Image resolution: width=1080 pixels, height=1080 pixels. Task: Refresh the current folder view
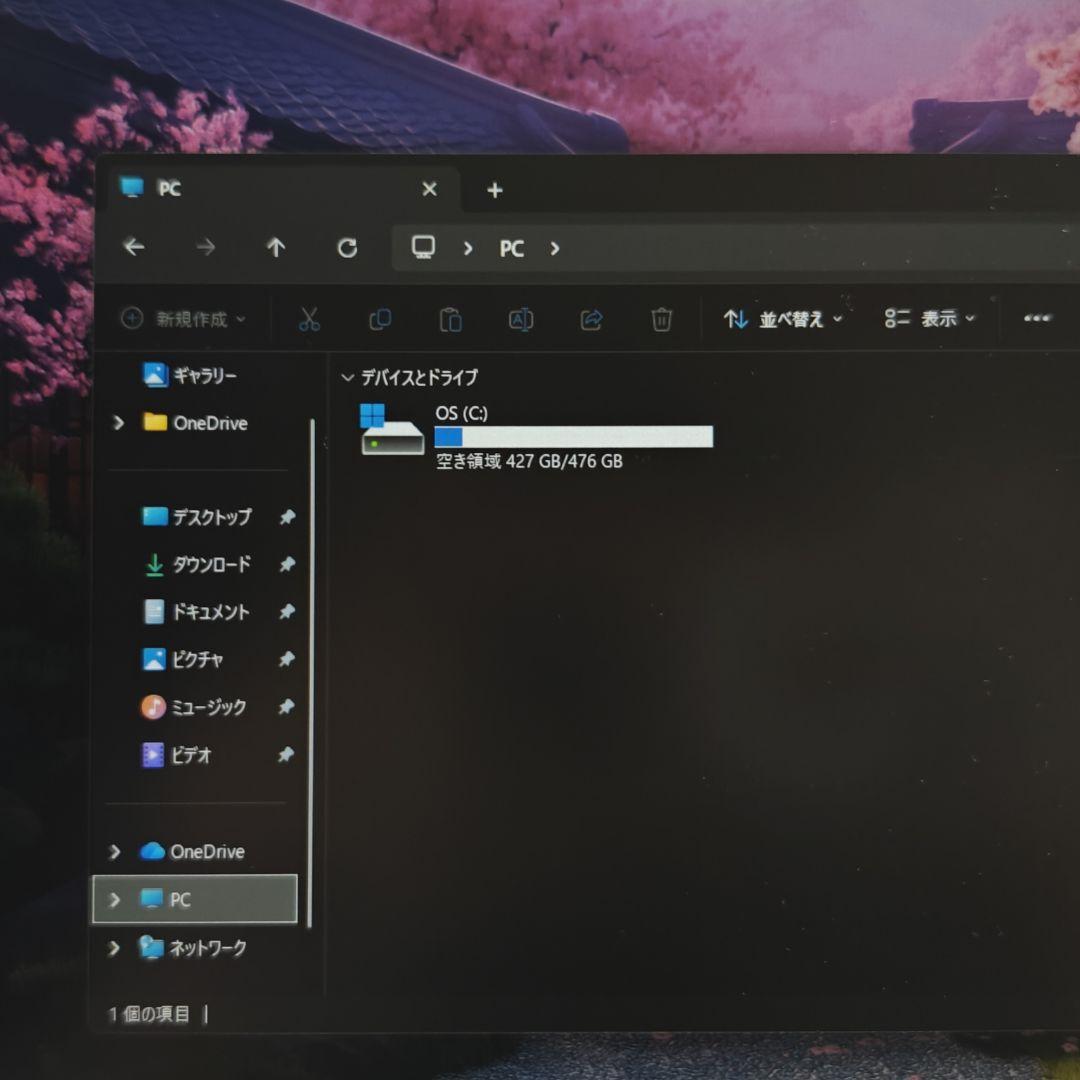pyautogui.click(x=347, y=248)
